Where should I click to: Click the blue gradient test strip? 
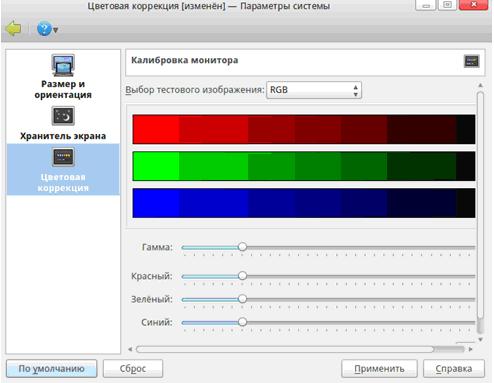tap(304, 203)
